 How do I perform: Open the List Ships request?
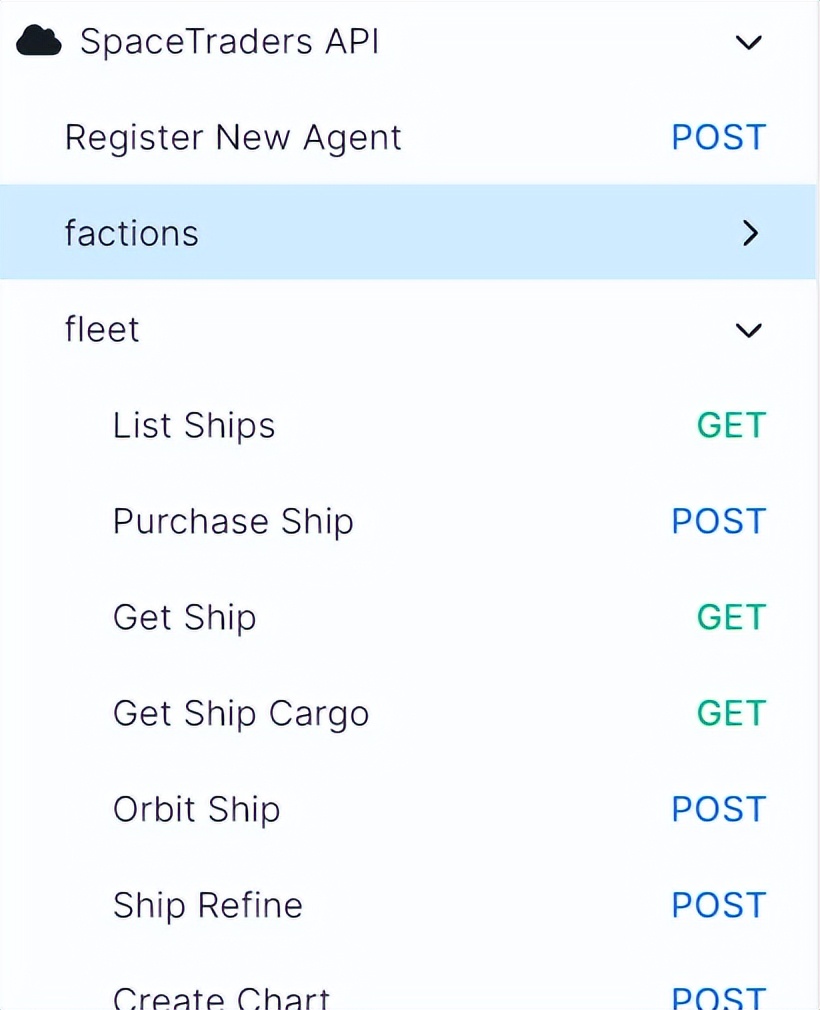tap(194, 425)
